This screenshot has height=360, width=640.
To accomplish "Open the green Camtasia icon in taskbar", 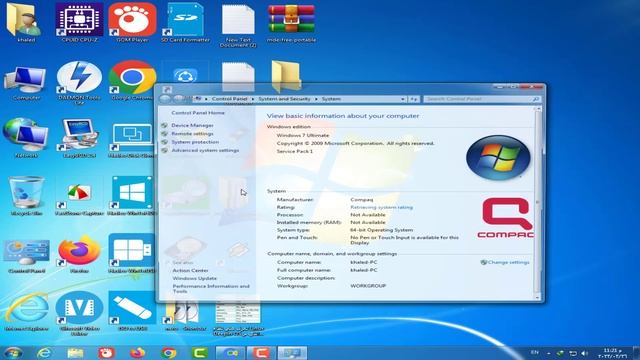I will point(200,352).
